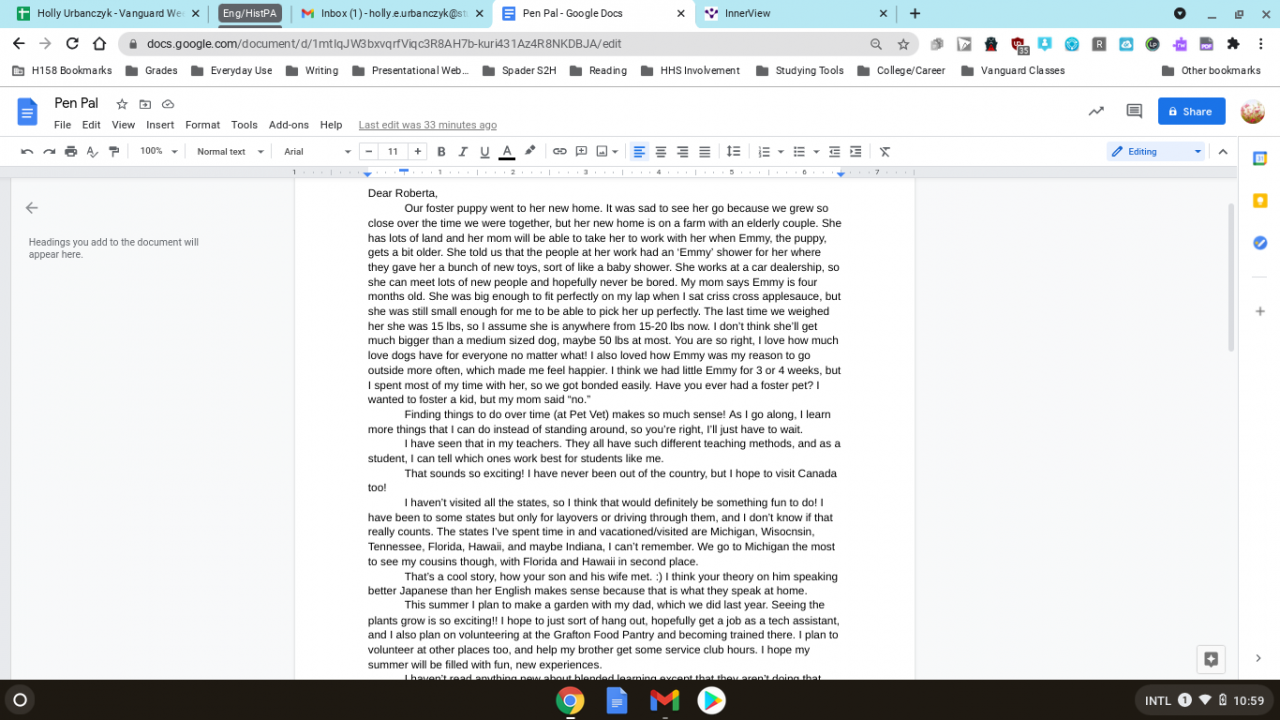Hide the side panel with the arrow
The width and height of the screenshot is (1280, 720).
pos(1259,658)
